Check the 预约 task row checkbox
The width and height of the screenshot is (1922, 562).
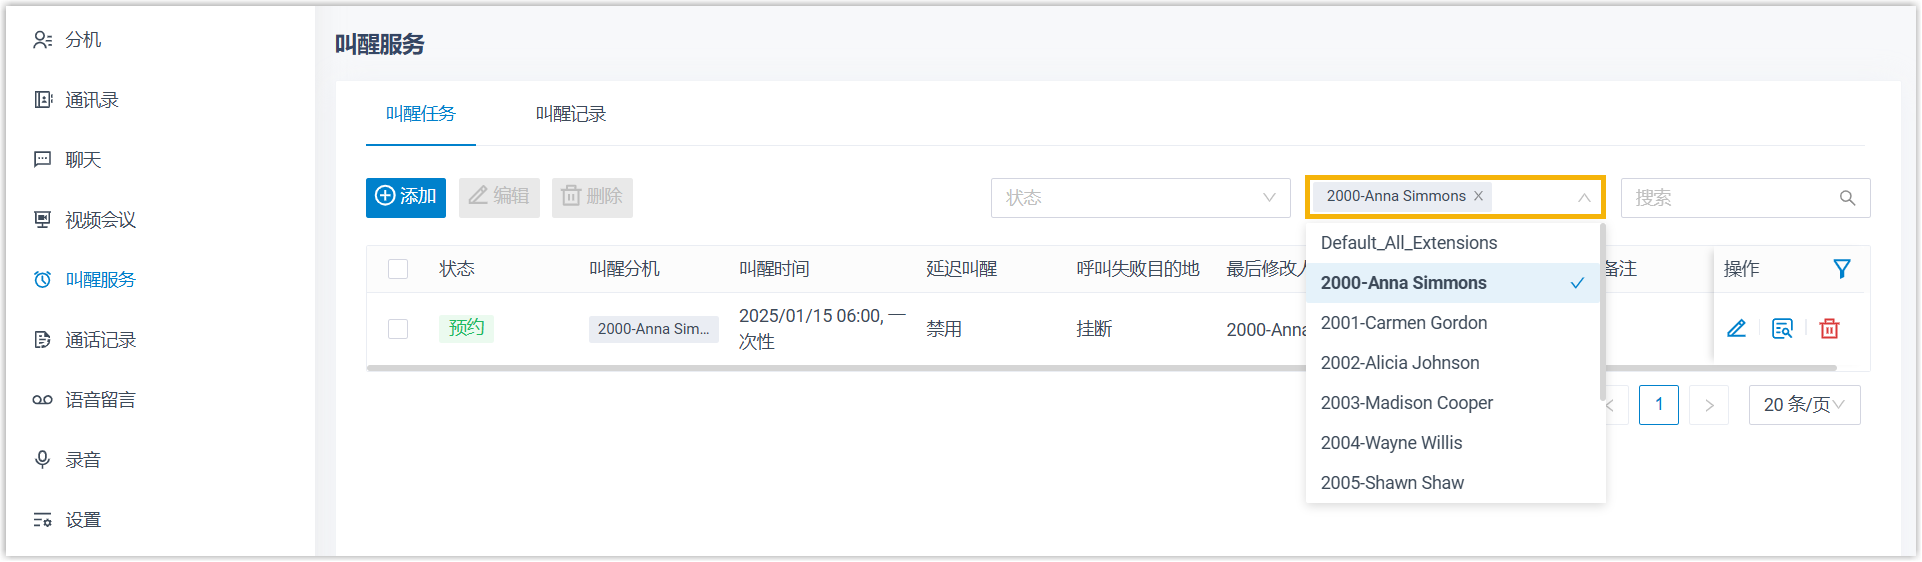(x=398, y=329)
